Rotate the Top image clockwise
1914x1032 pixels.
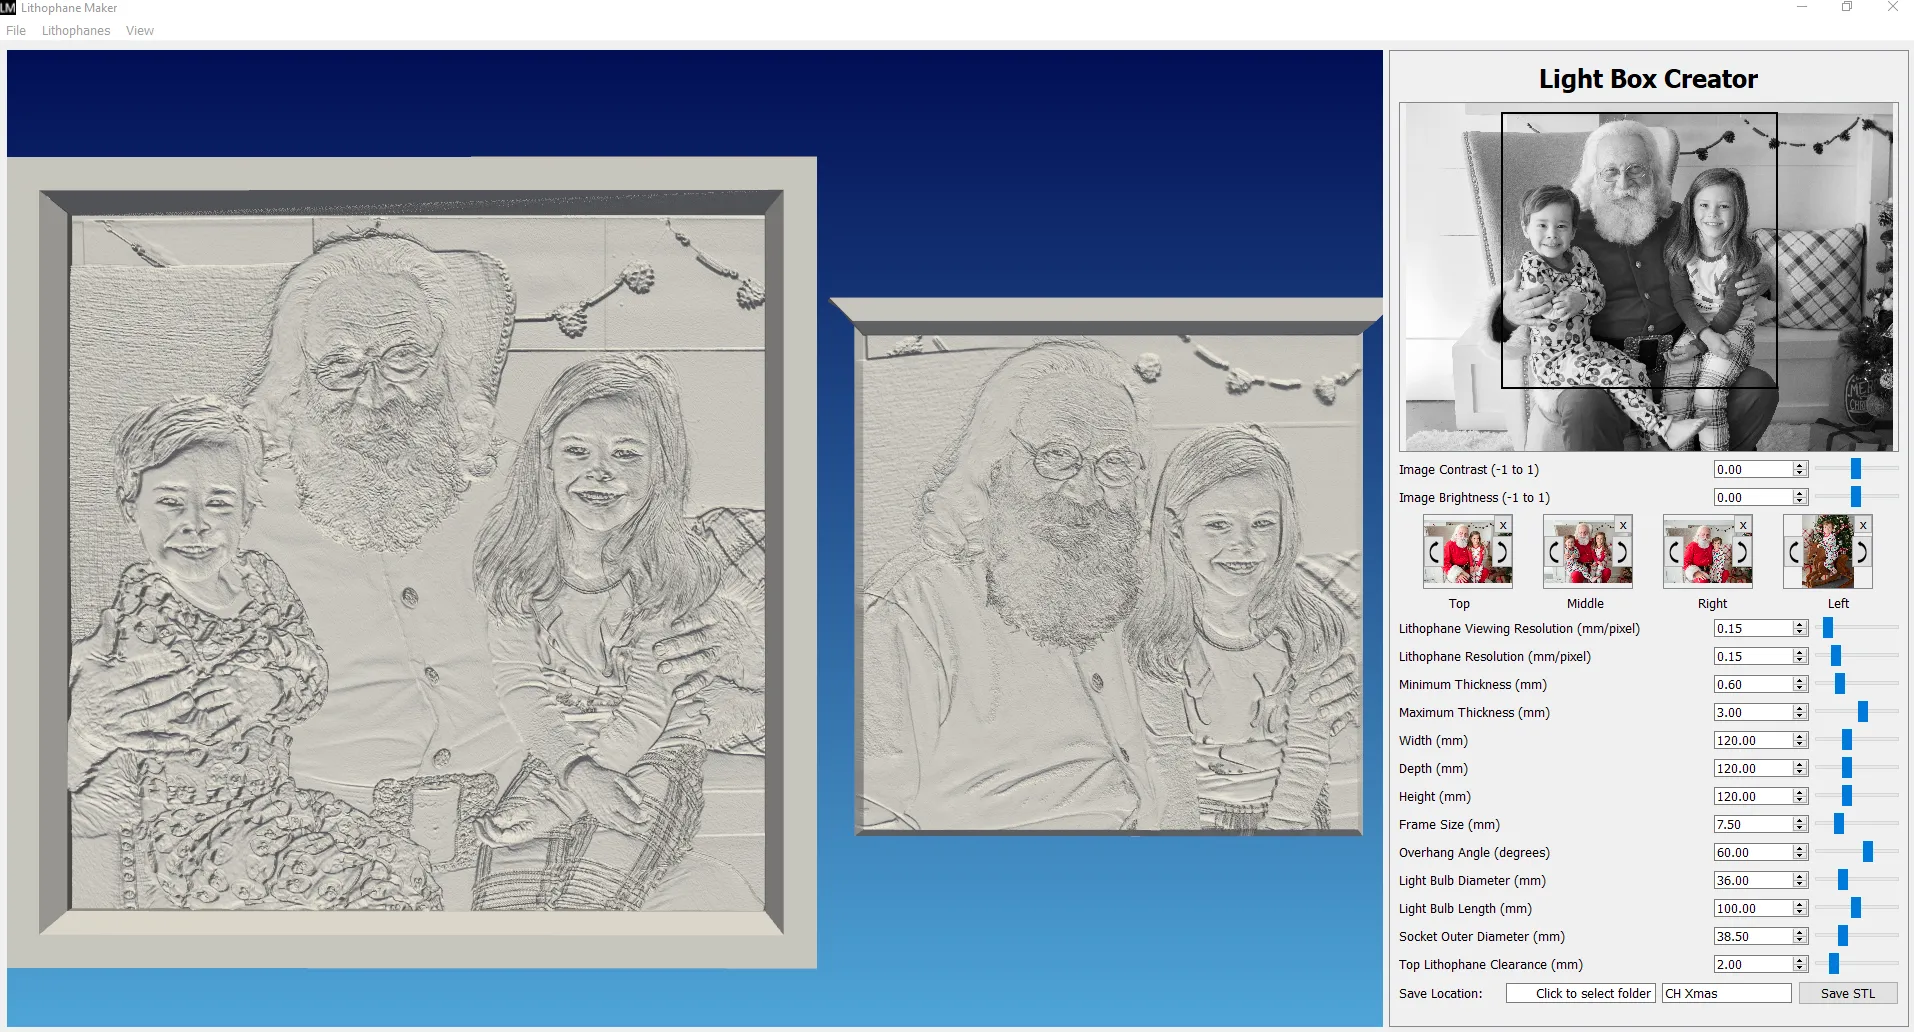coord(1500,552)
